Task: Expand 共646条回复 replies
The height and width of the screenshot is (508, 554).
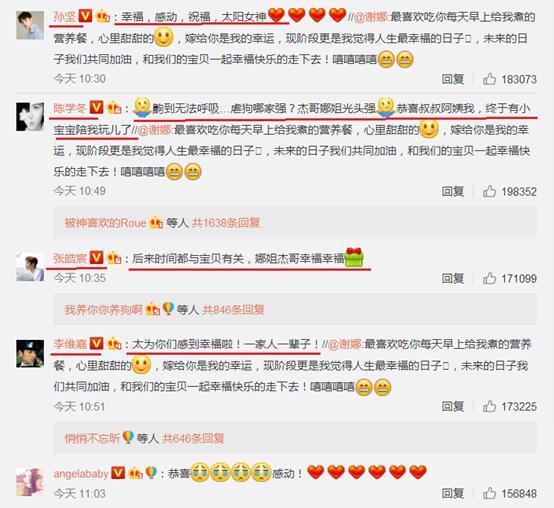Action: point(193,438)
